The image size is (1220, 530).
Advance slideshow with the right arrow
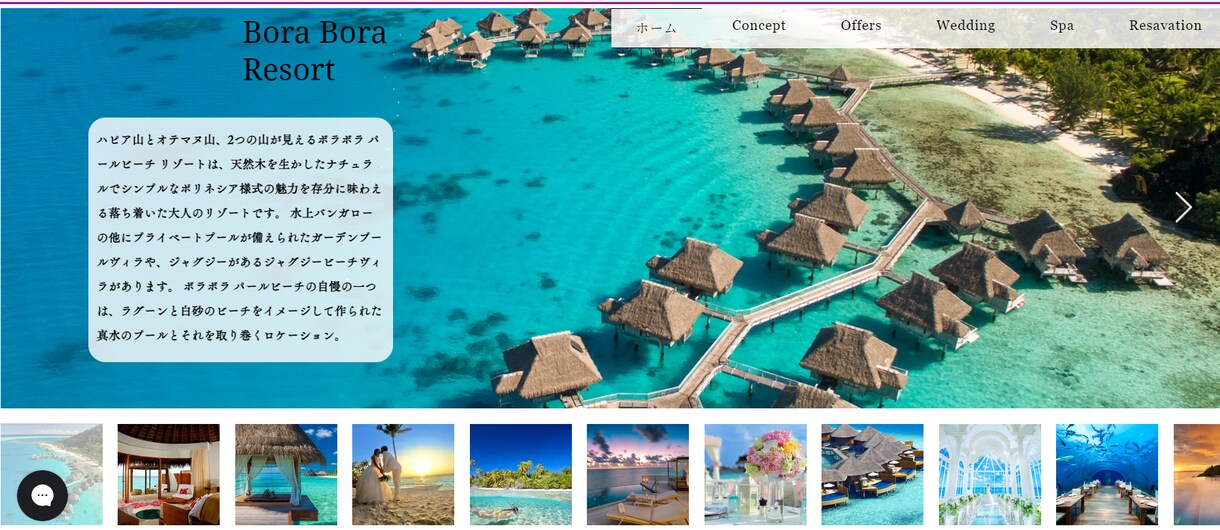pos(1184,207)
